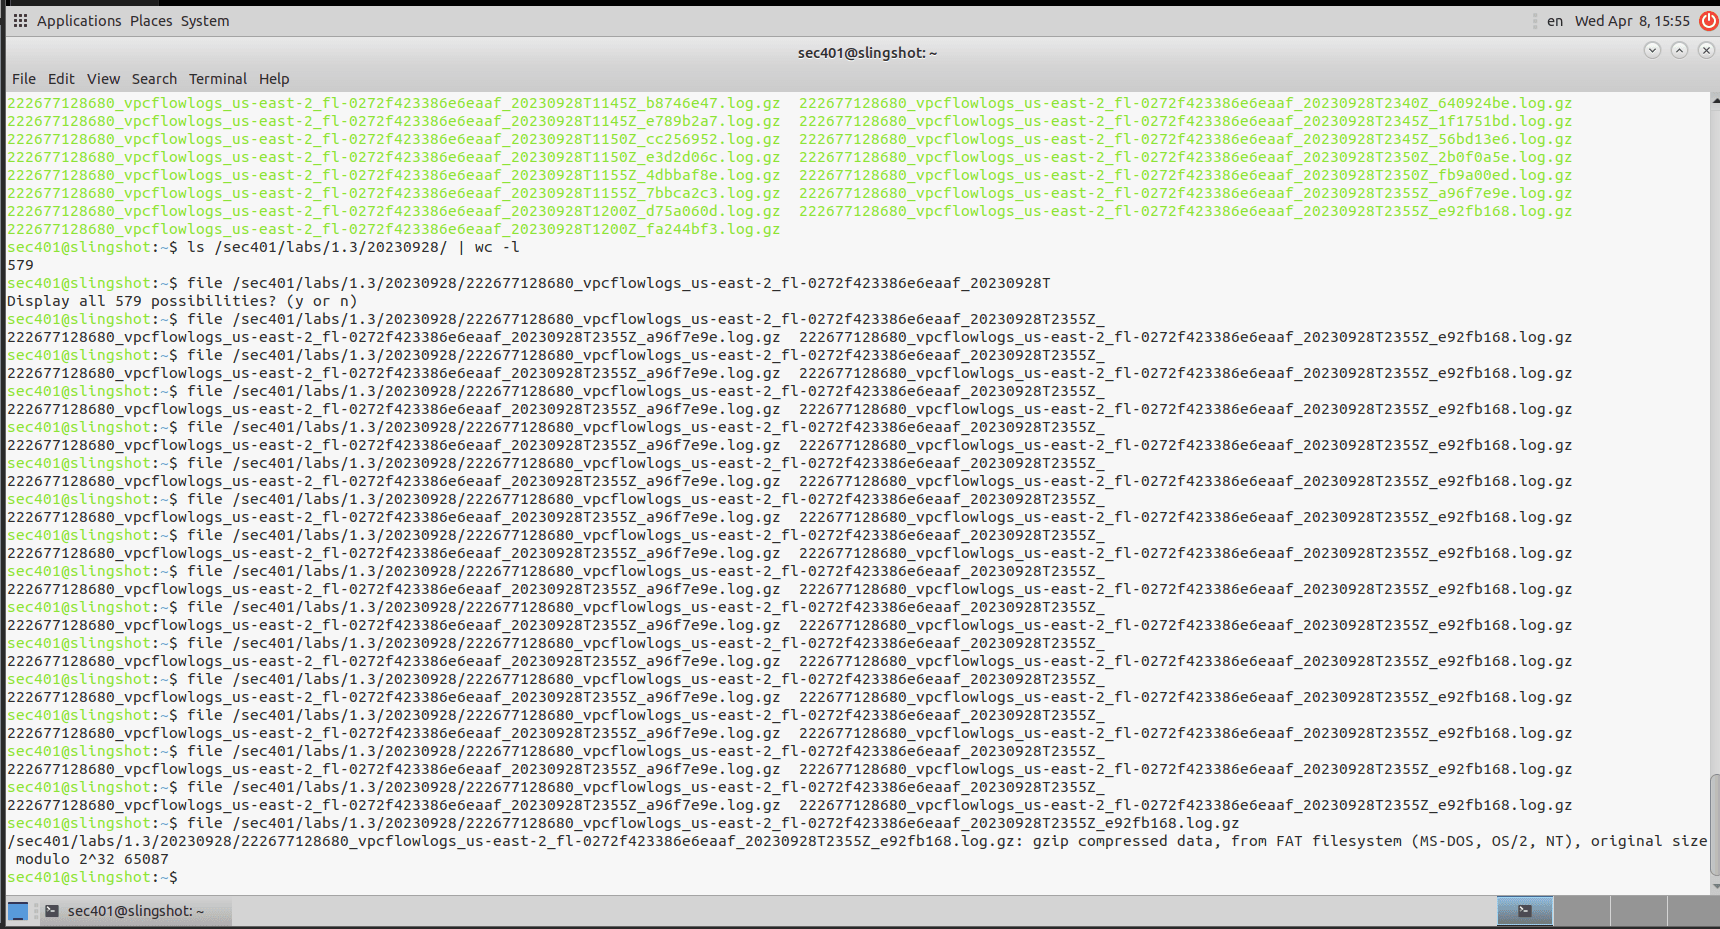Screen dimensions: 1720x929
Task: Open the View menu
Action: click(x=103, y=78)
